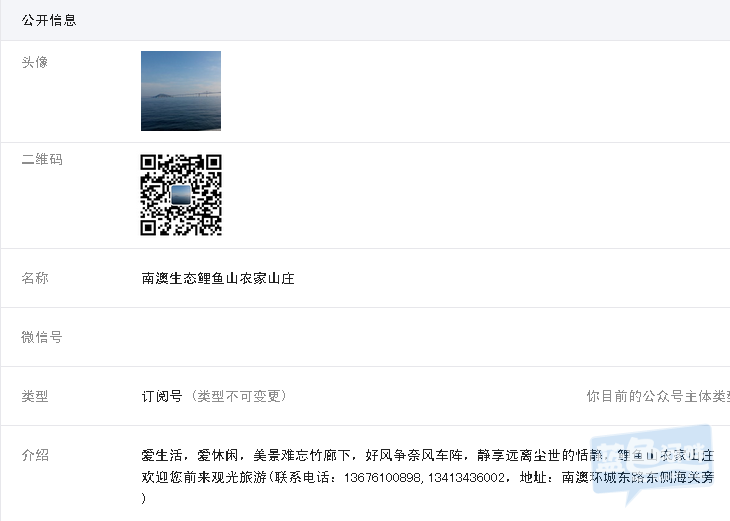Click the phone number 13676100898
The width and height of the screenshot is (730, 521).
tap(382, 477)
